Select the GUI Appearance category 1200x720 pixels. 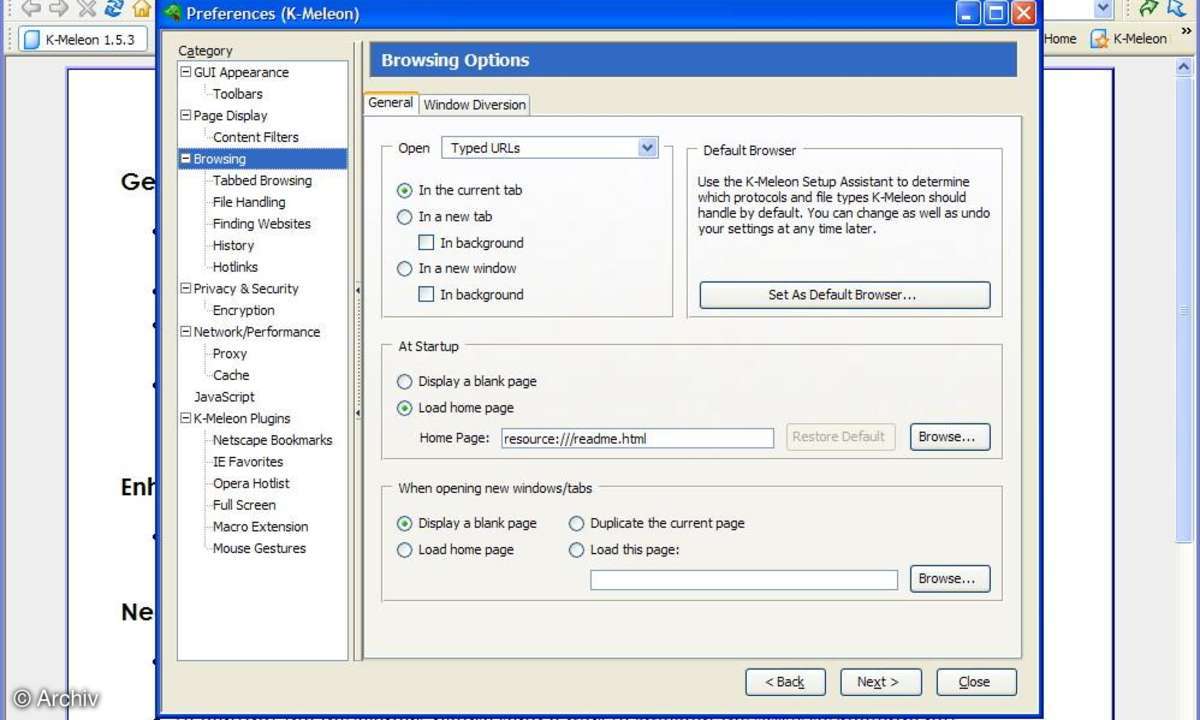click(x=241, y=72)
